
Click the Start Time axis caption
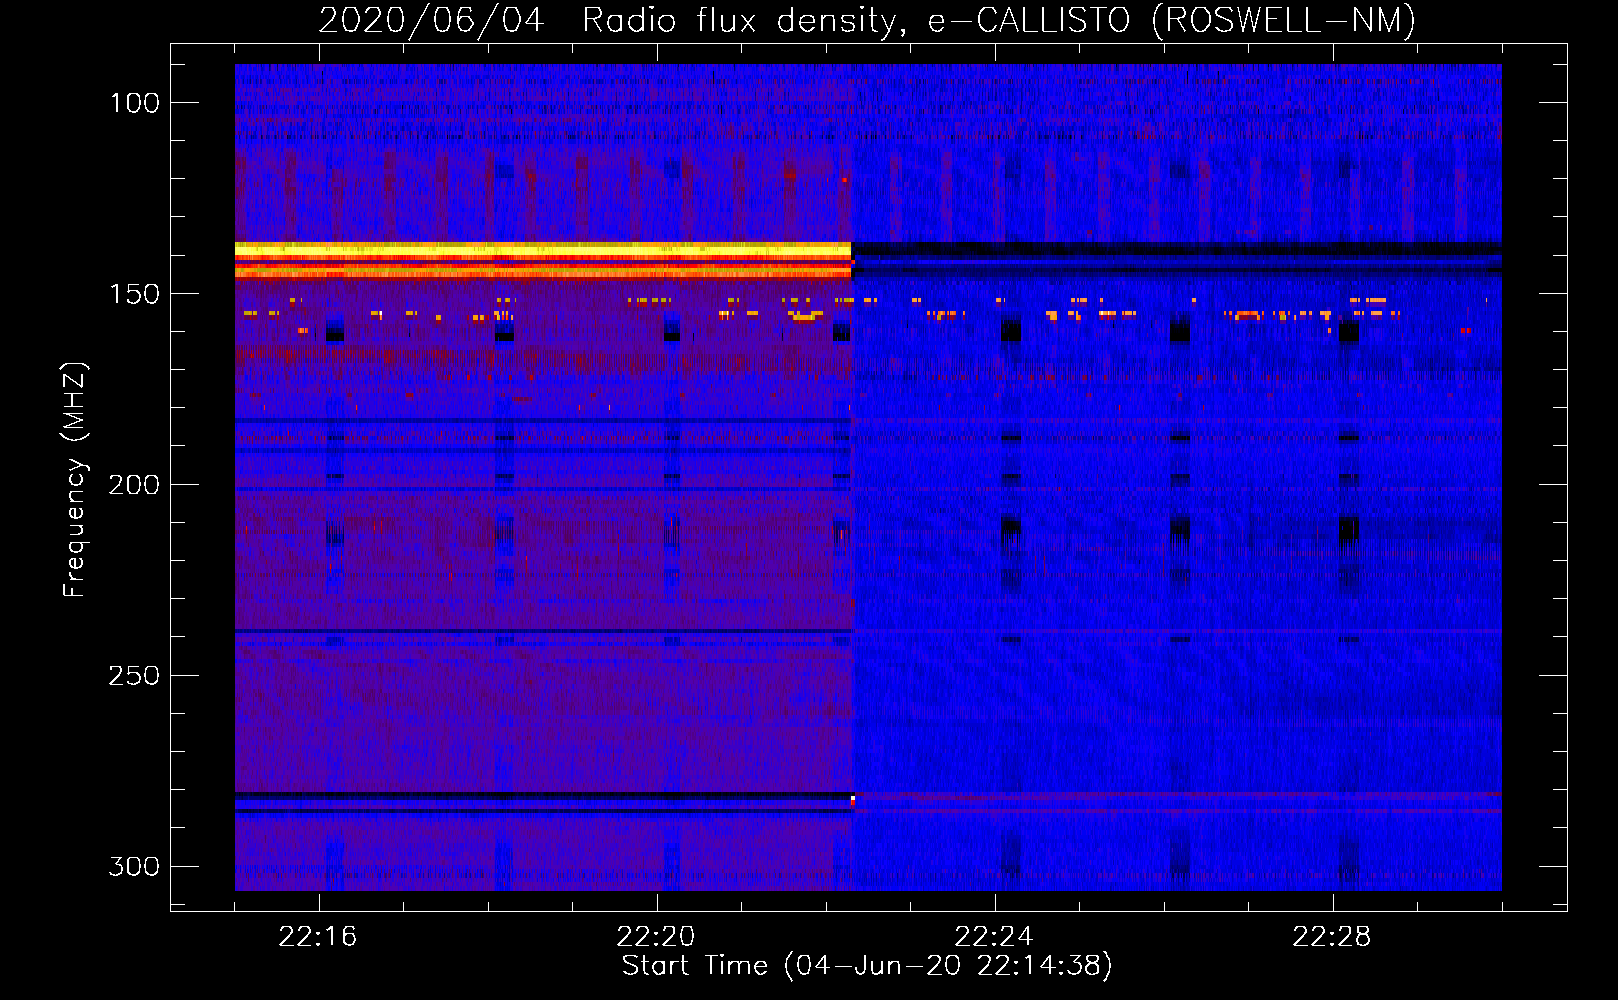867,966
